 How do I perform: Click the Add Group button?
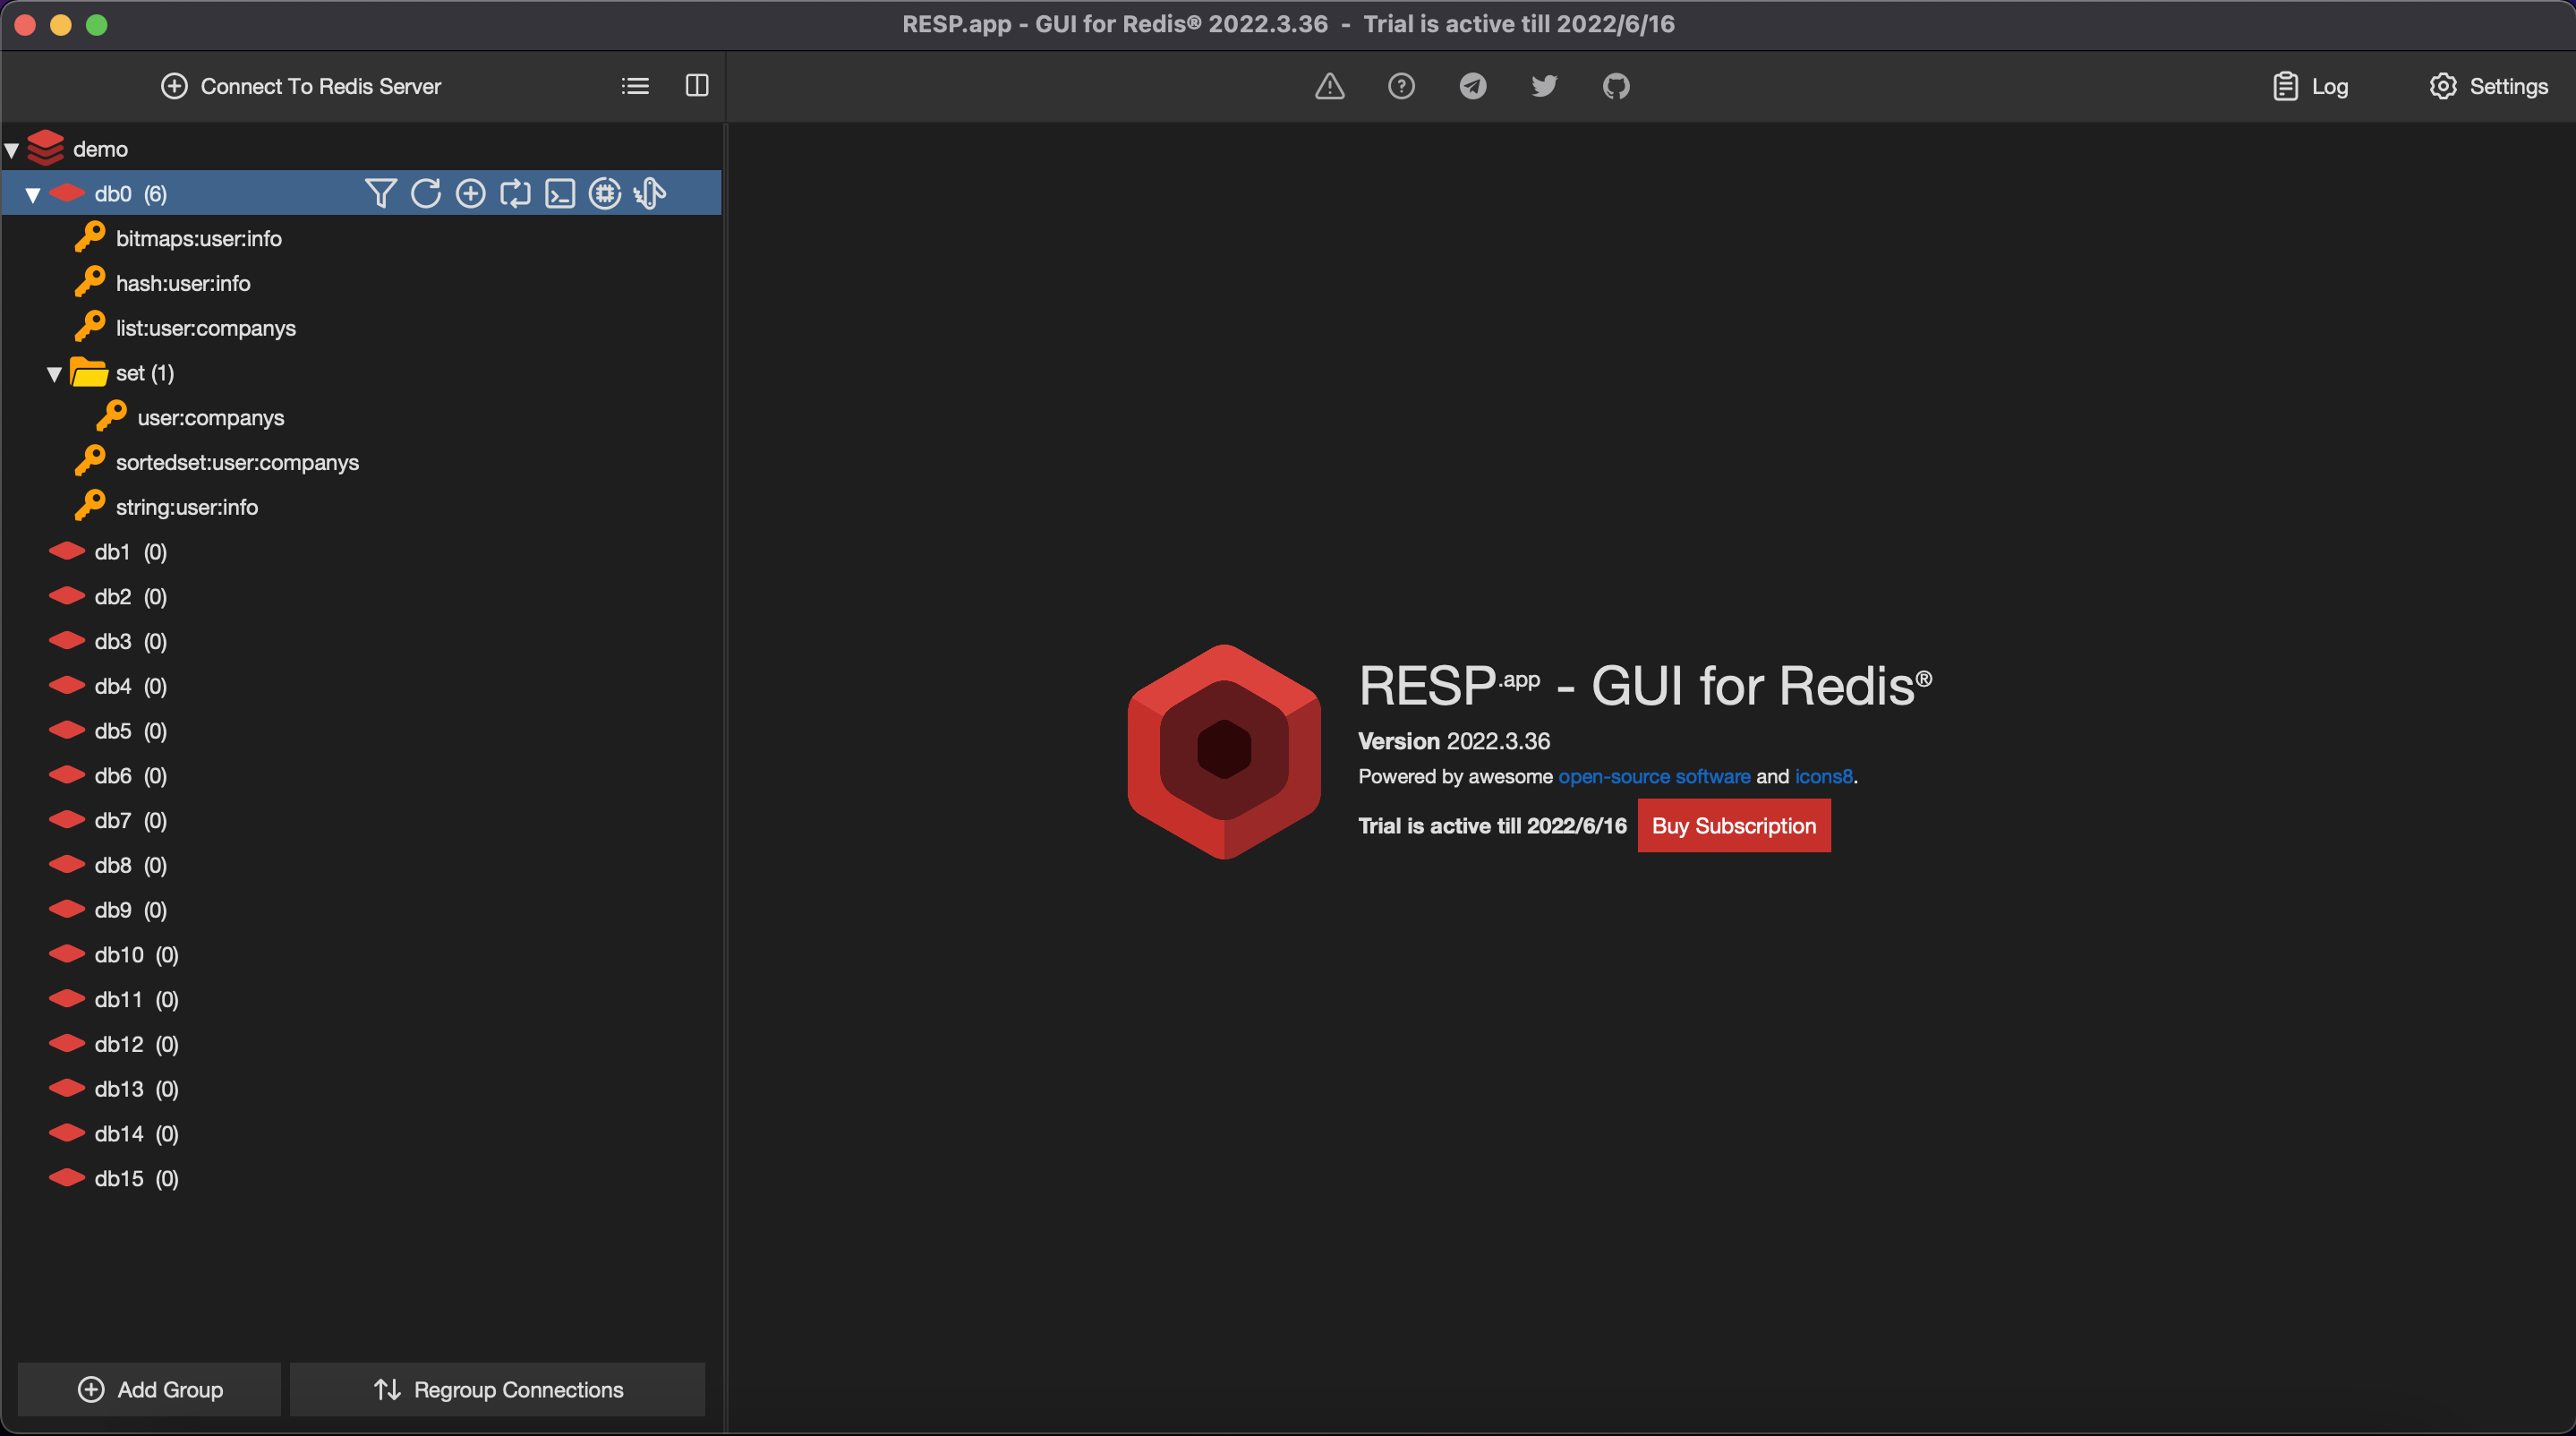tap(150, 1389)
